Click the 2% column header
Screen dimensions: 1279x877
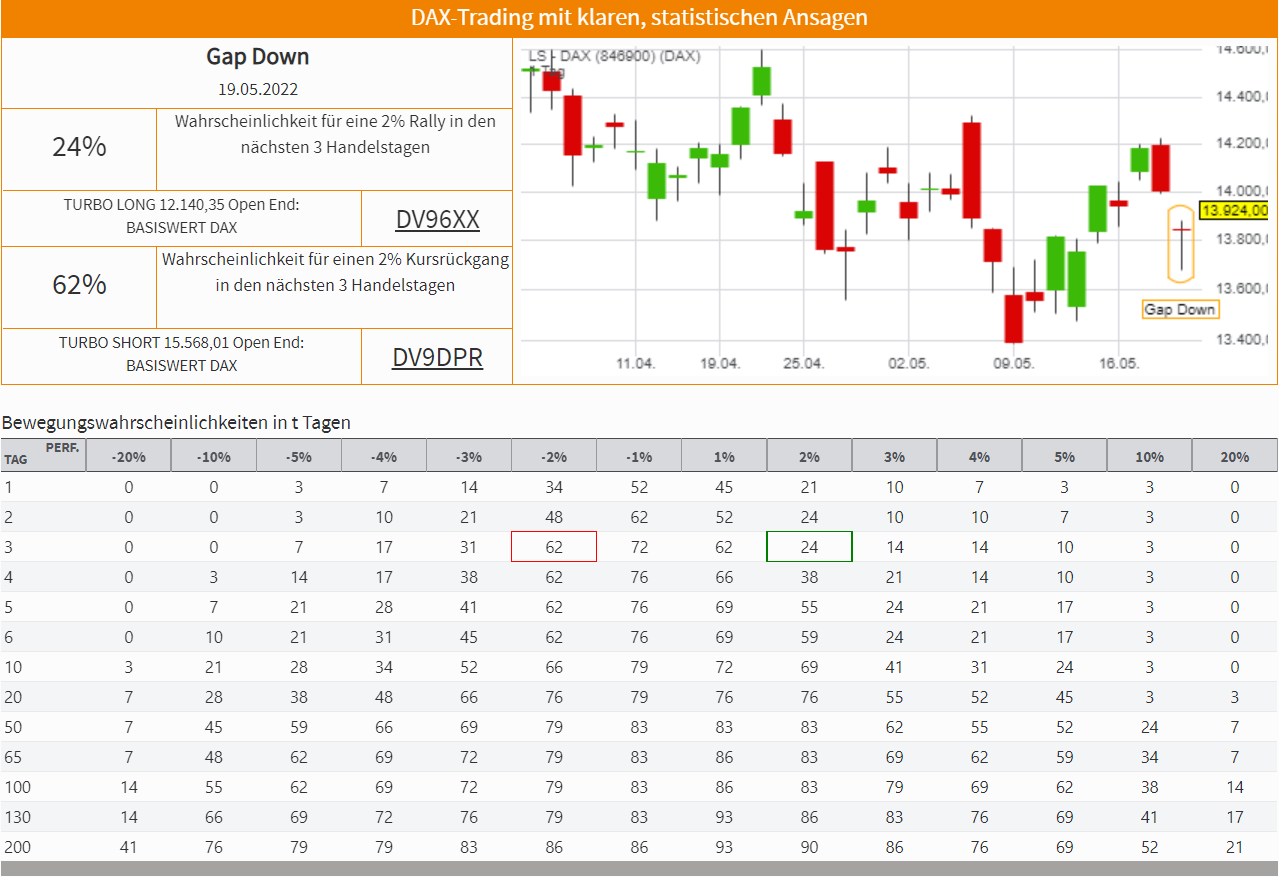[809, 456]
